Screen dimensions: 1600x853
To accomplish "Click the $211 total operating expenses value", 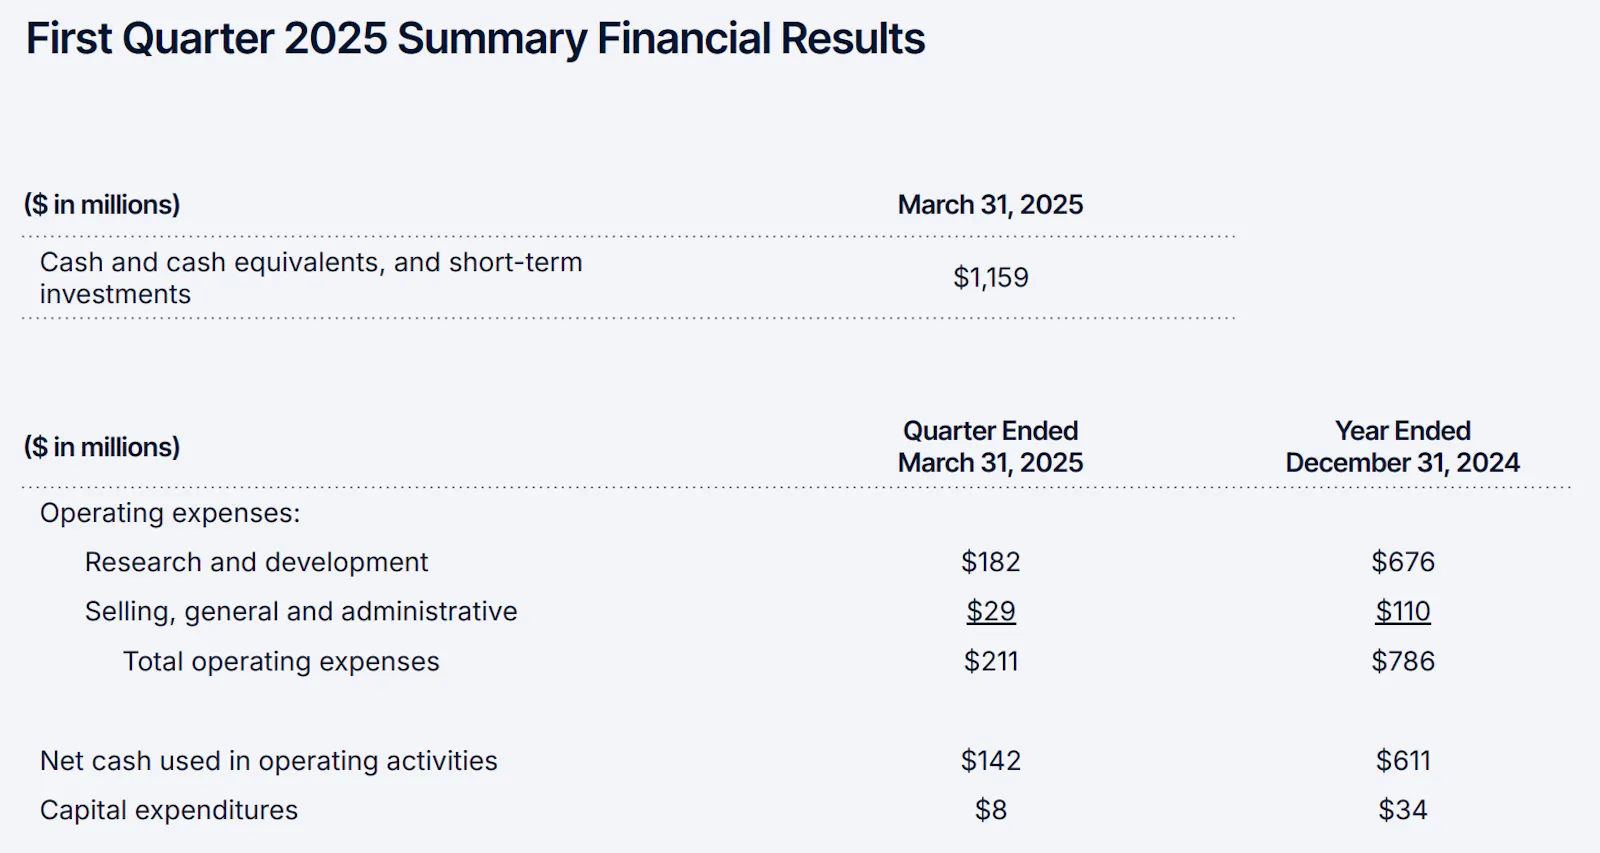I will click(x=991, y=661).
